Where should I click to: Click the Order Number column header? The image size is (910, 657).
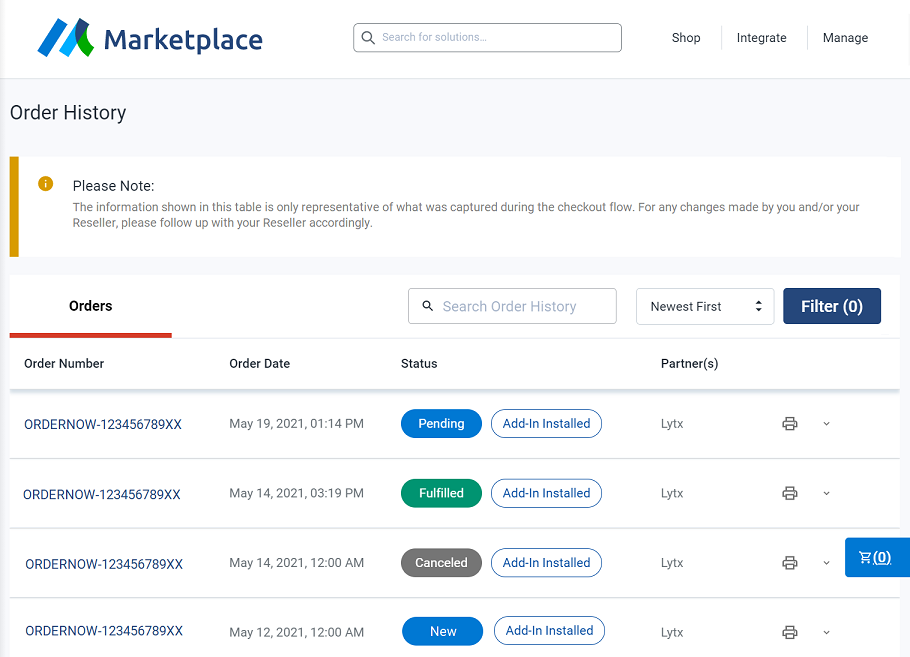(x=64, y=363)
